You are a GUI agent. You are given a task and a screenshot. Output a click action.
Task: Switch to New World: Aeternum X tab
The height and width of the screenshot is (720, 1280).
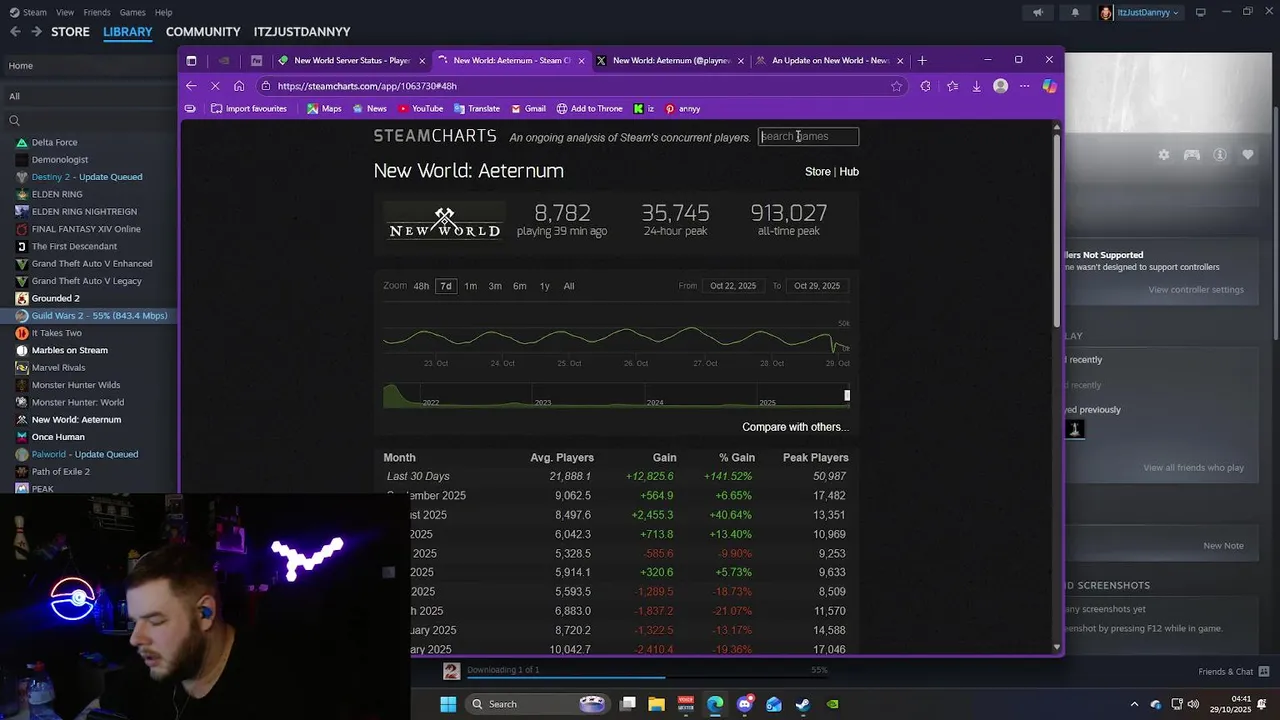tap(670, 60)
